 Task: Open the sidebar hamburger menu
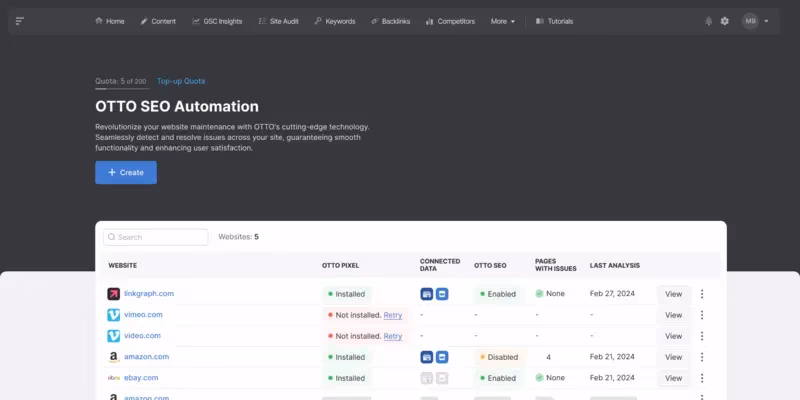point(20,21)
